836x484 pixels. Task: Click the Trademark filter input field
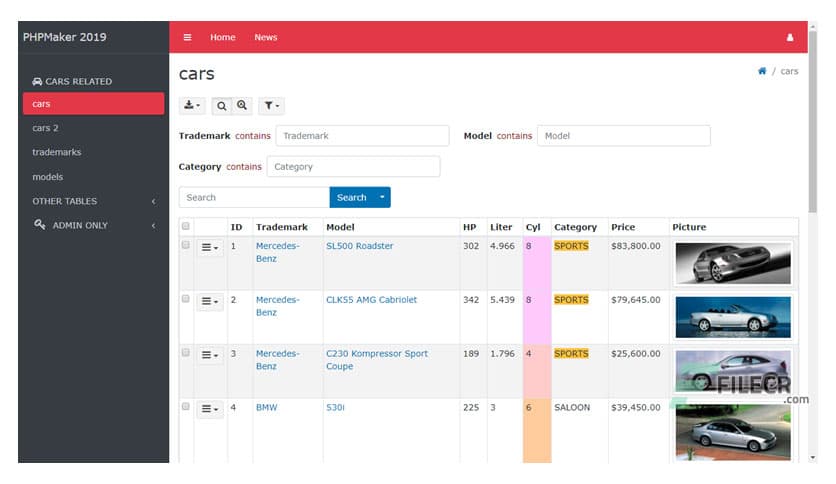[362, 136]
